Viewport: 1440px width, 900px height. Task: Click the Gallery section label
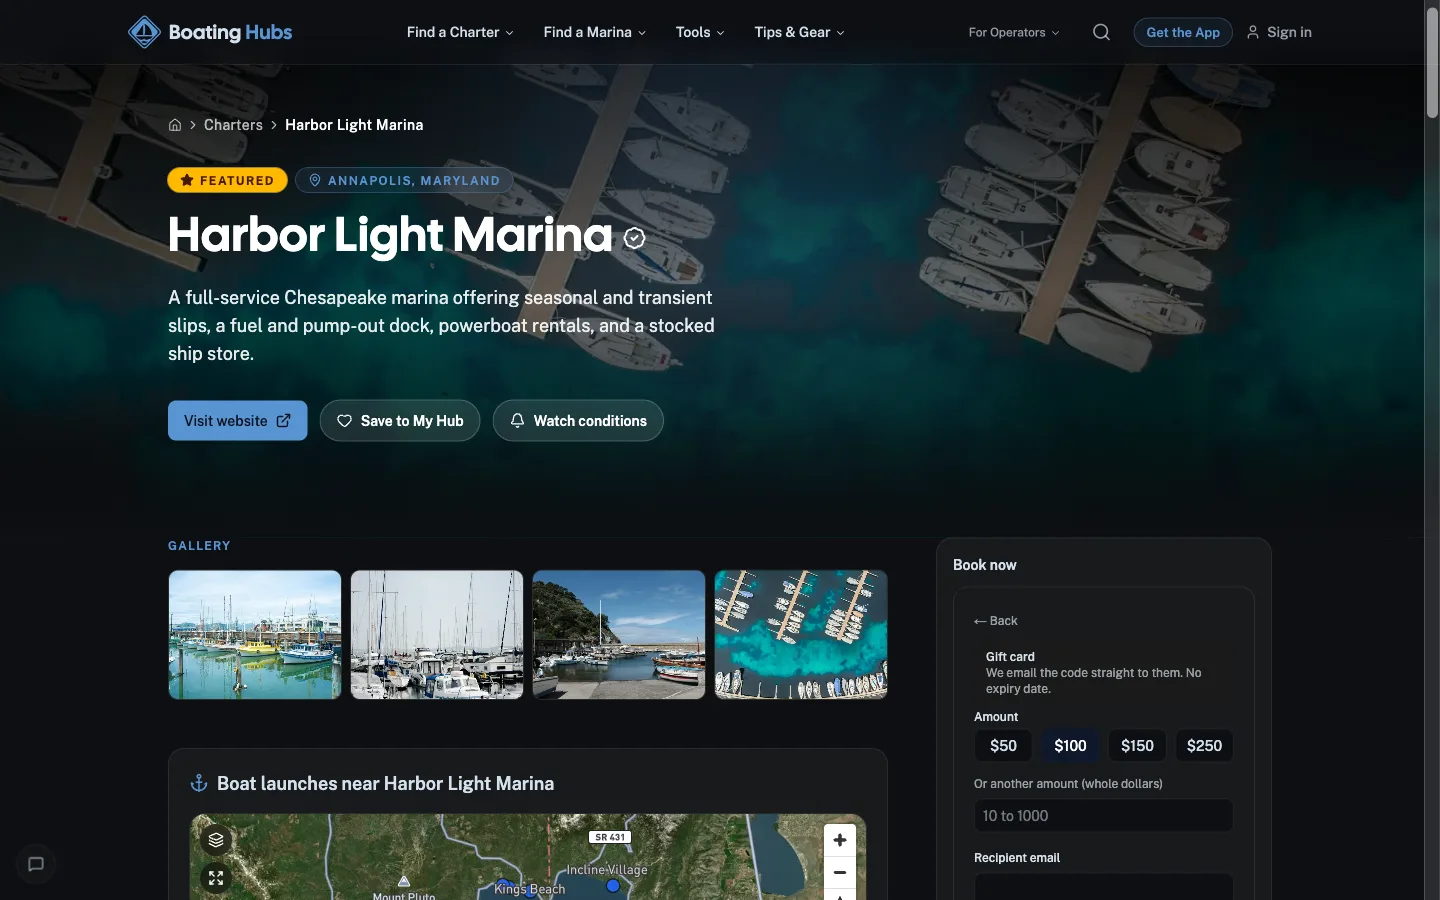199,546
